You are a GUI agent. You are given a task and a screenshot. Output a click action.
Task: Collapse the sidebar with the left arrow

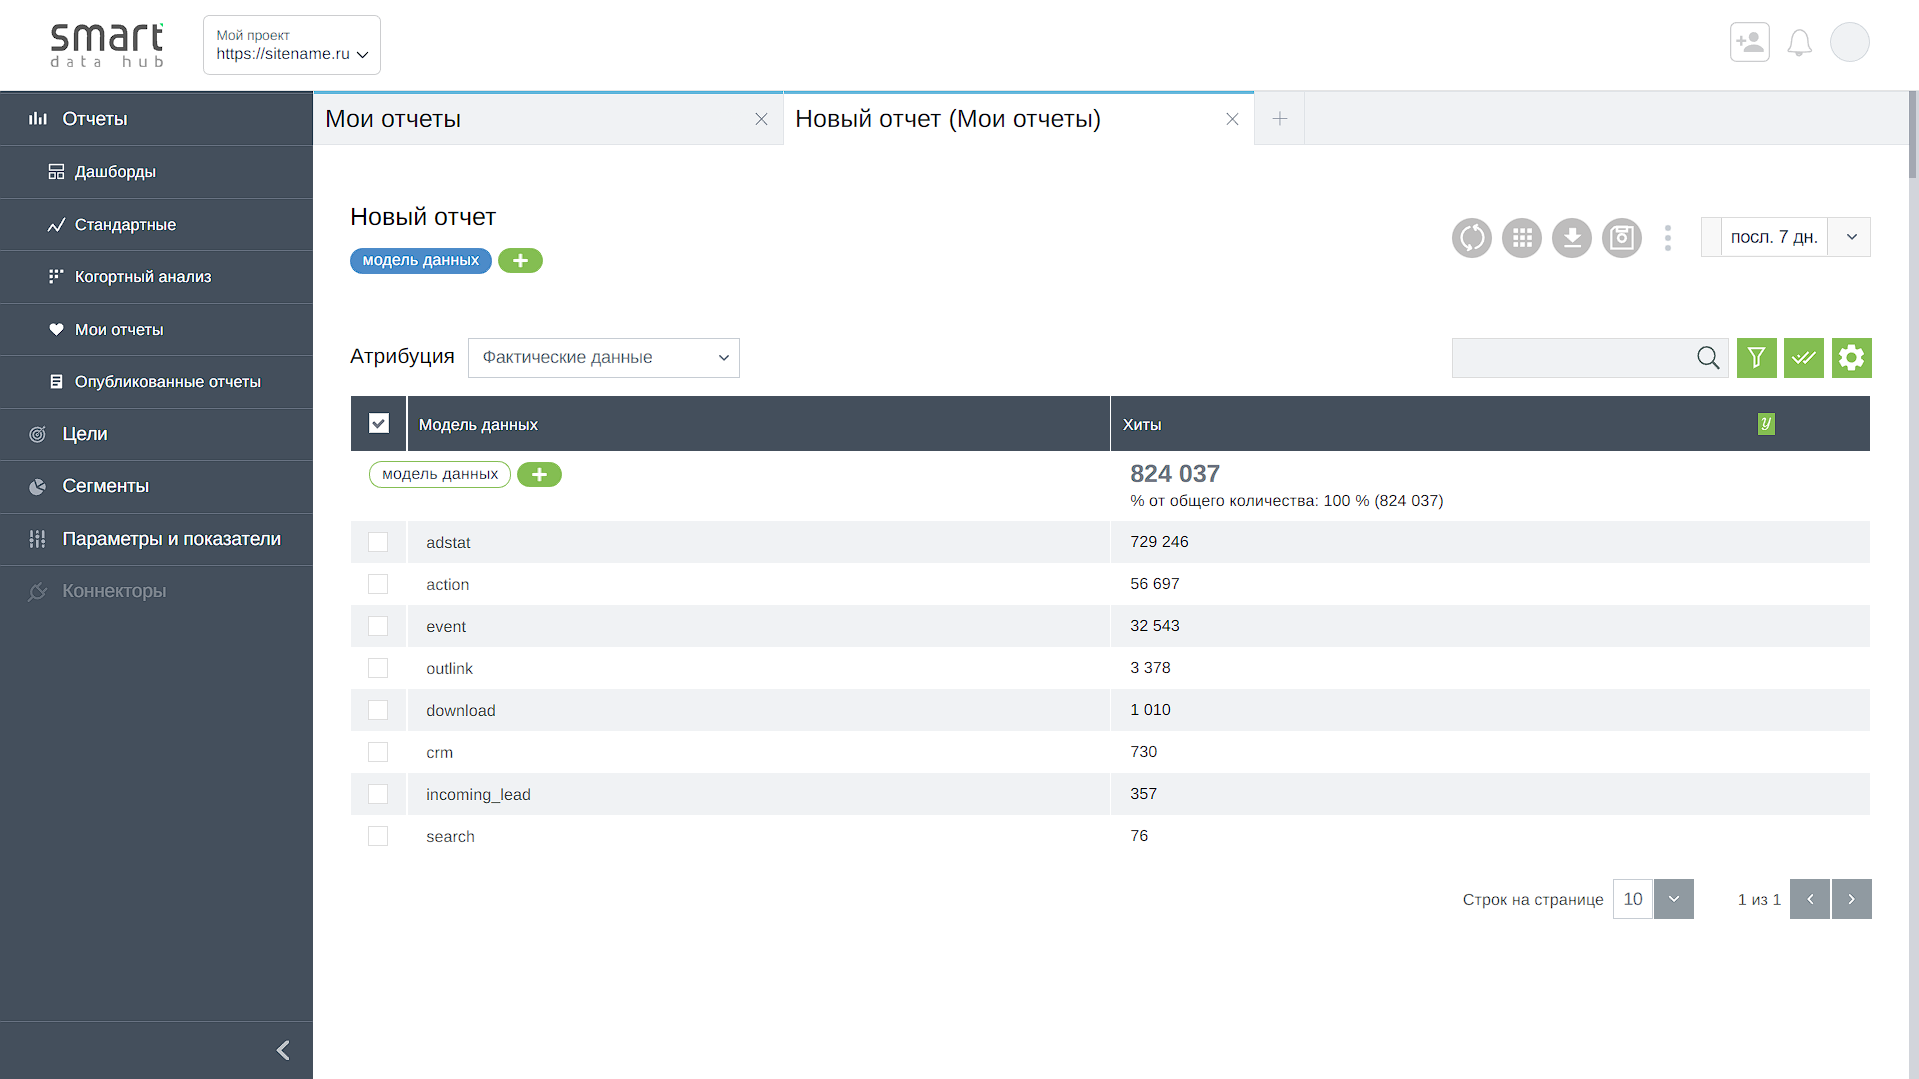(283, 1050)
